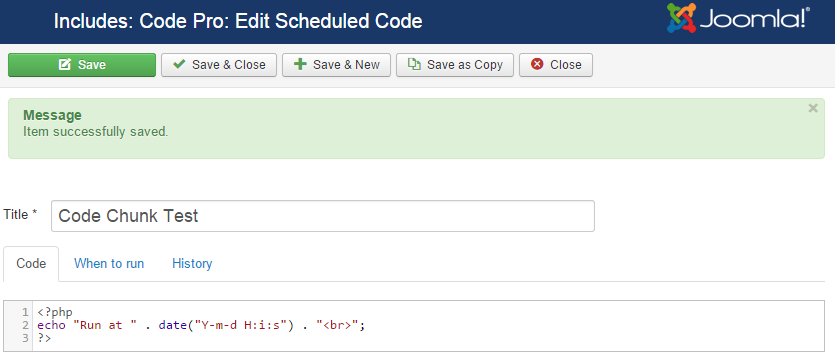Viewport: 835px width, 361px height.
Task: Click inside the Title input field
Action: coord(323,216)
